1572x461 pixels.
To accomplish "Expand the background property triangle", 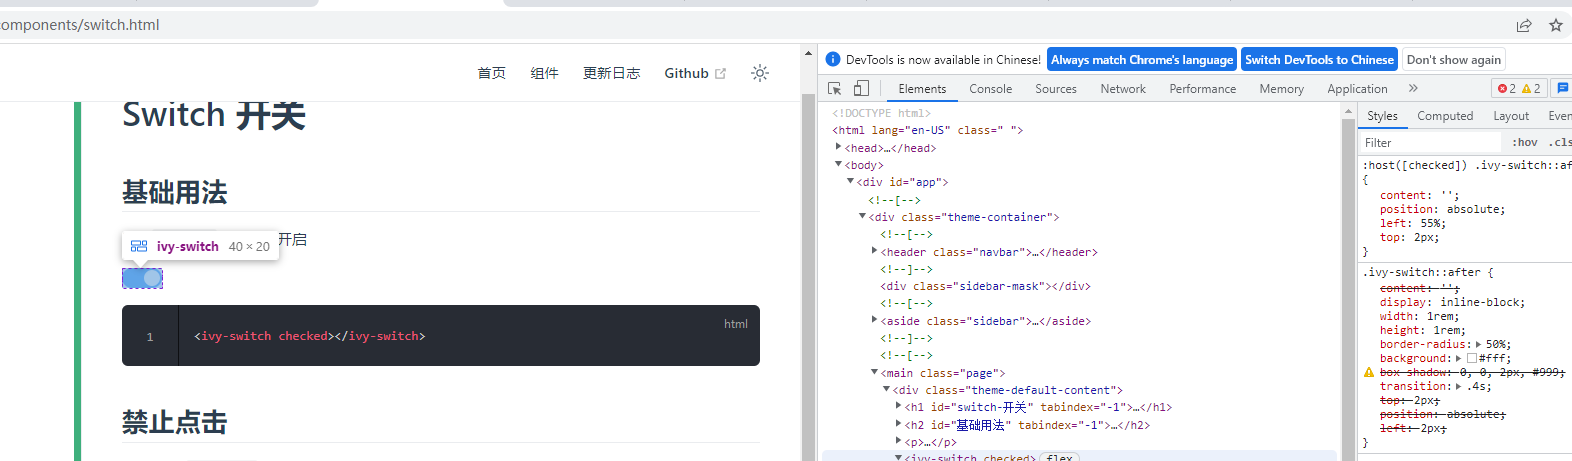I will (x=1459, y=358).
